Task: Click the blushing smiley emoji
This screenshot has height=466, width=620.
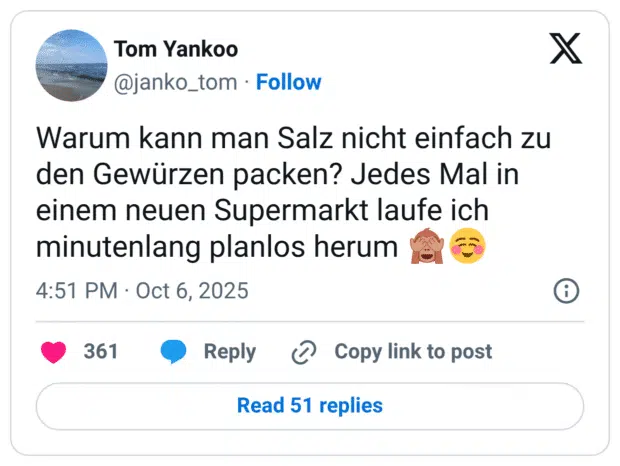Action: point(465,245)
